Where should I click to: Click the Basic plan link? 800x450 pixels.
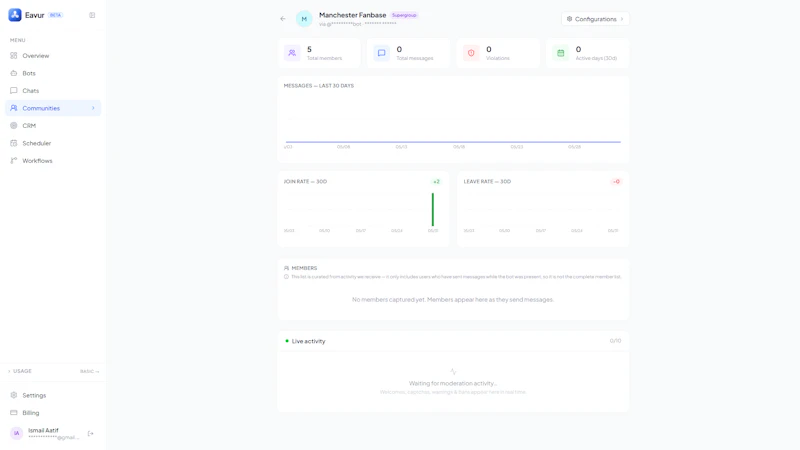[x=89, y=371]
